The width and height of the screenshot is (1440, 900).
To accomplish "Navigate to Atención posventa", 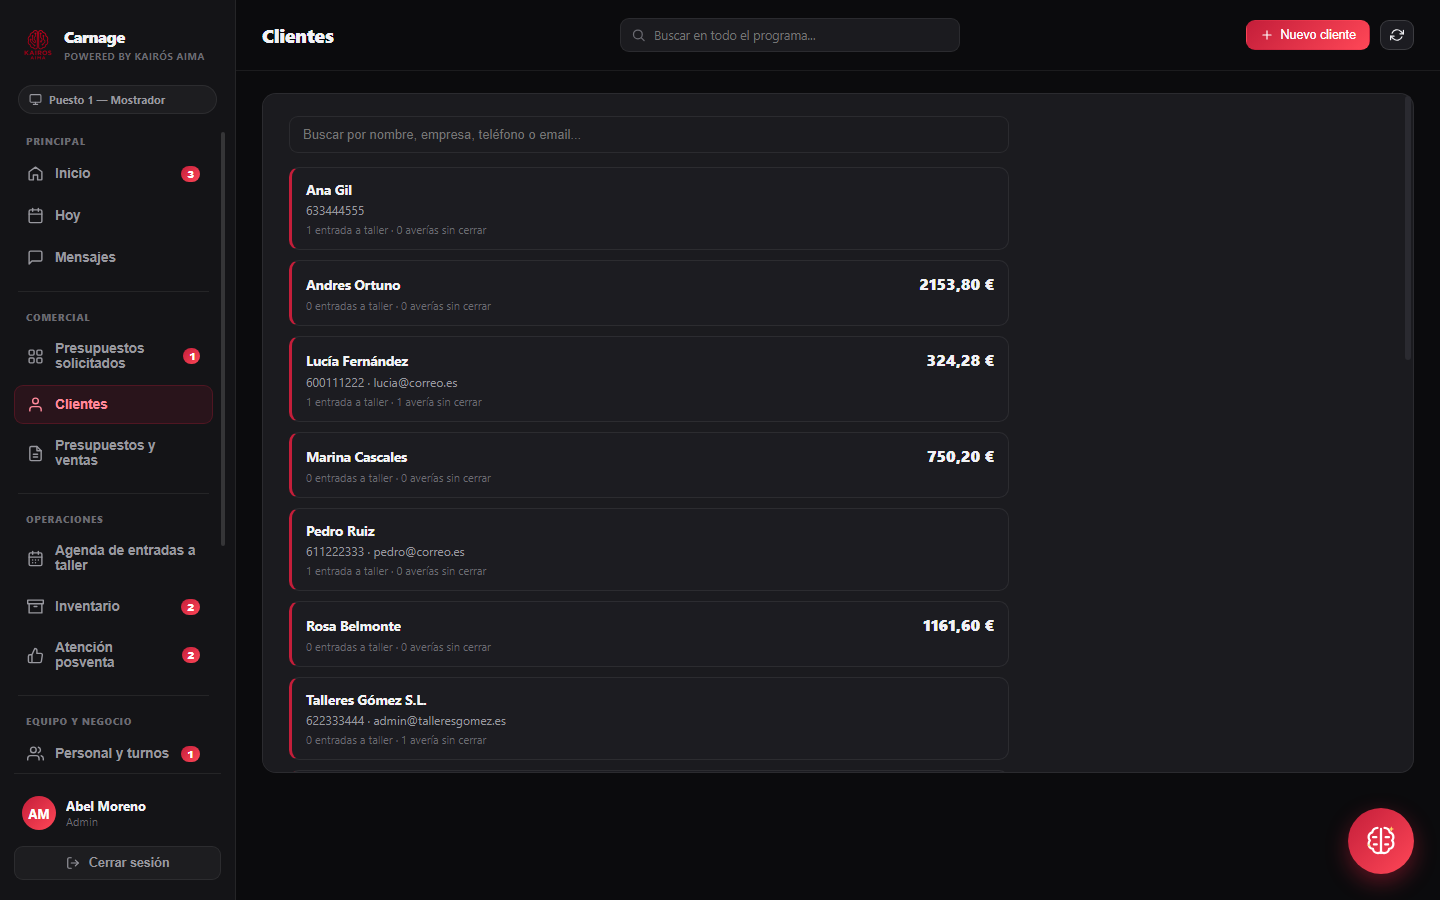I will (113, 655).
